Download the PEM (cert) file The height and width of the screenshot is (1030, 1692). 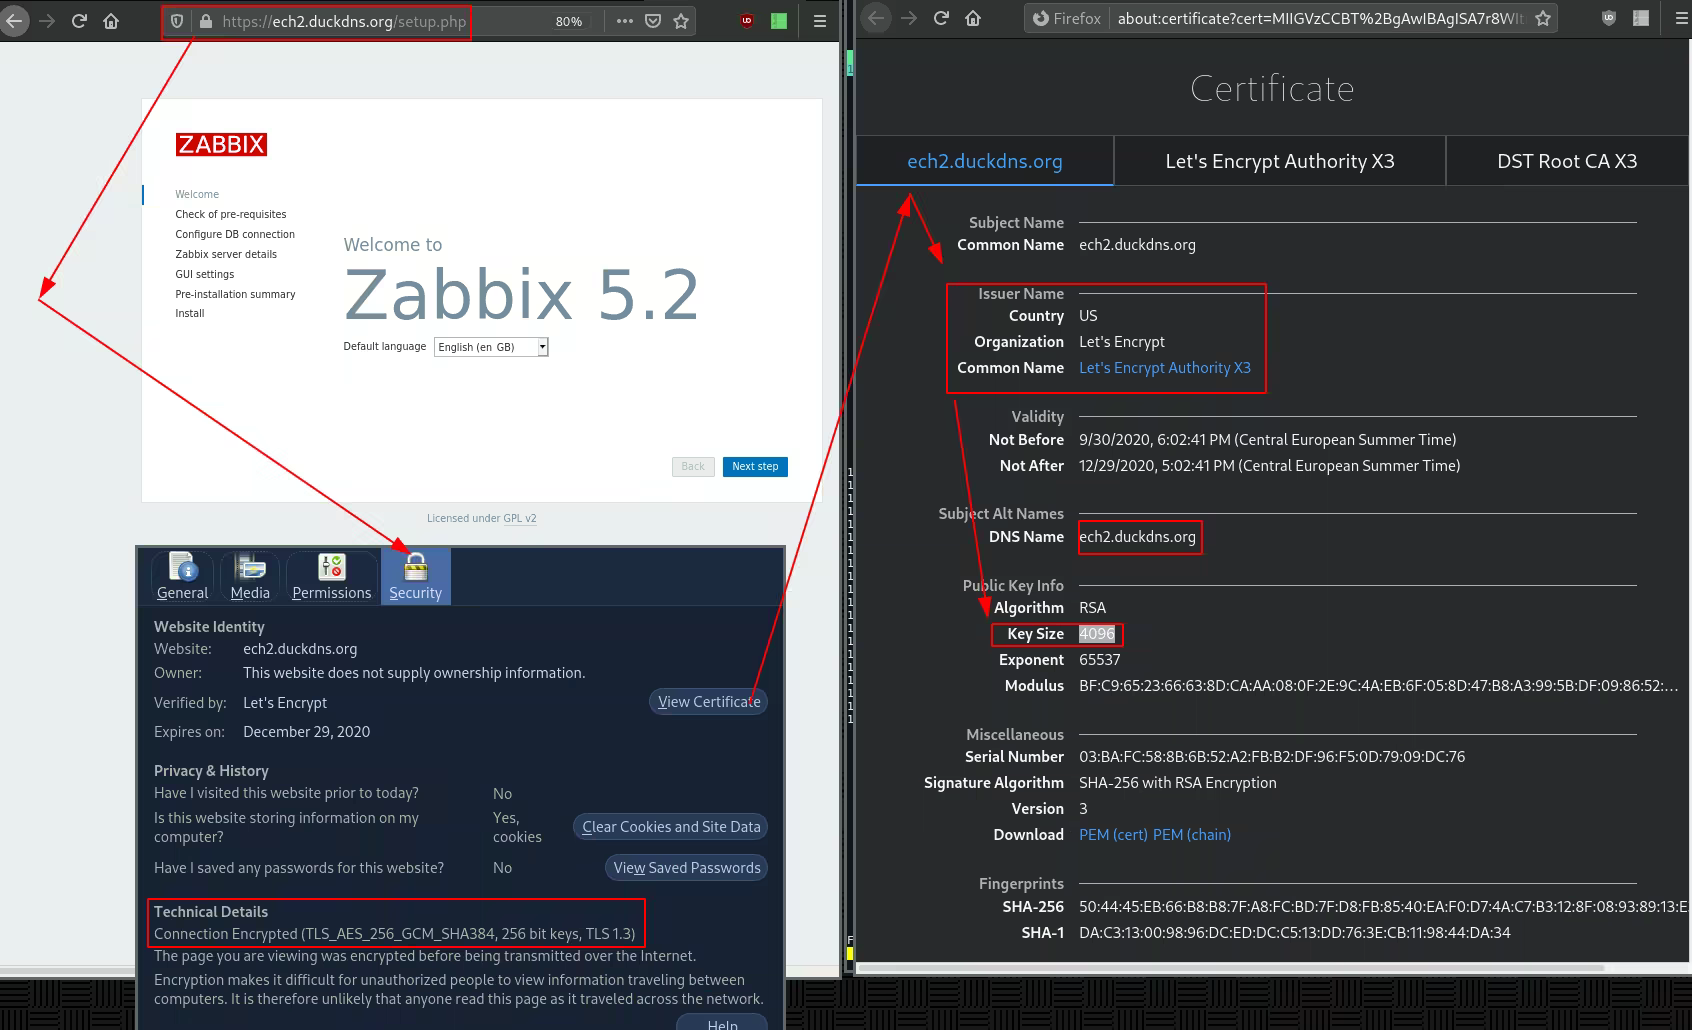(1113, 835)
